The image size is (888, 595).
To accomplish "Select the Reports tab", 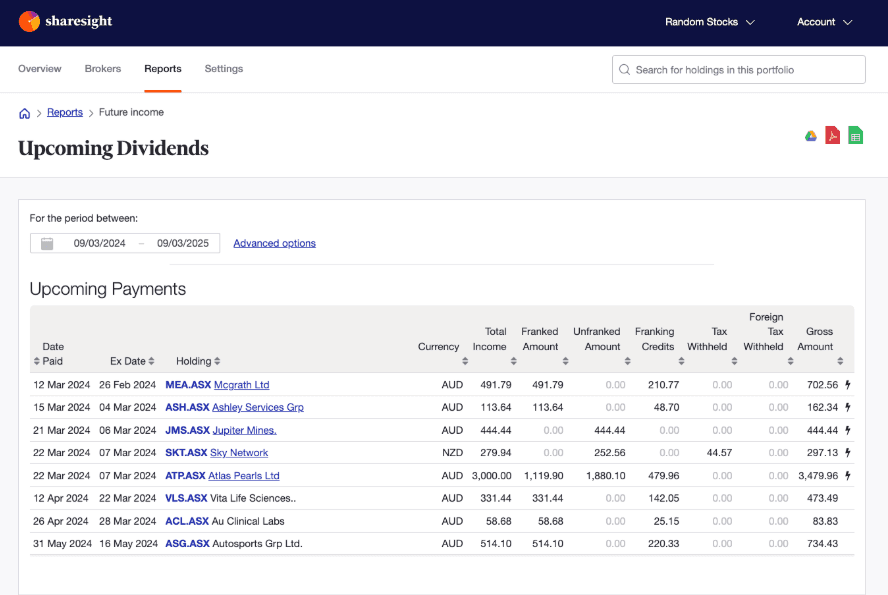I will pyautogui.click(x=163, y=69).
